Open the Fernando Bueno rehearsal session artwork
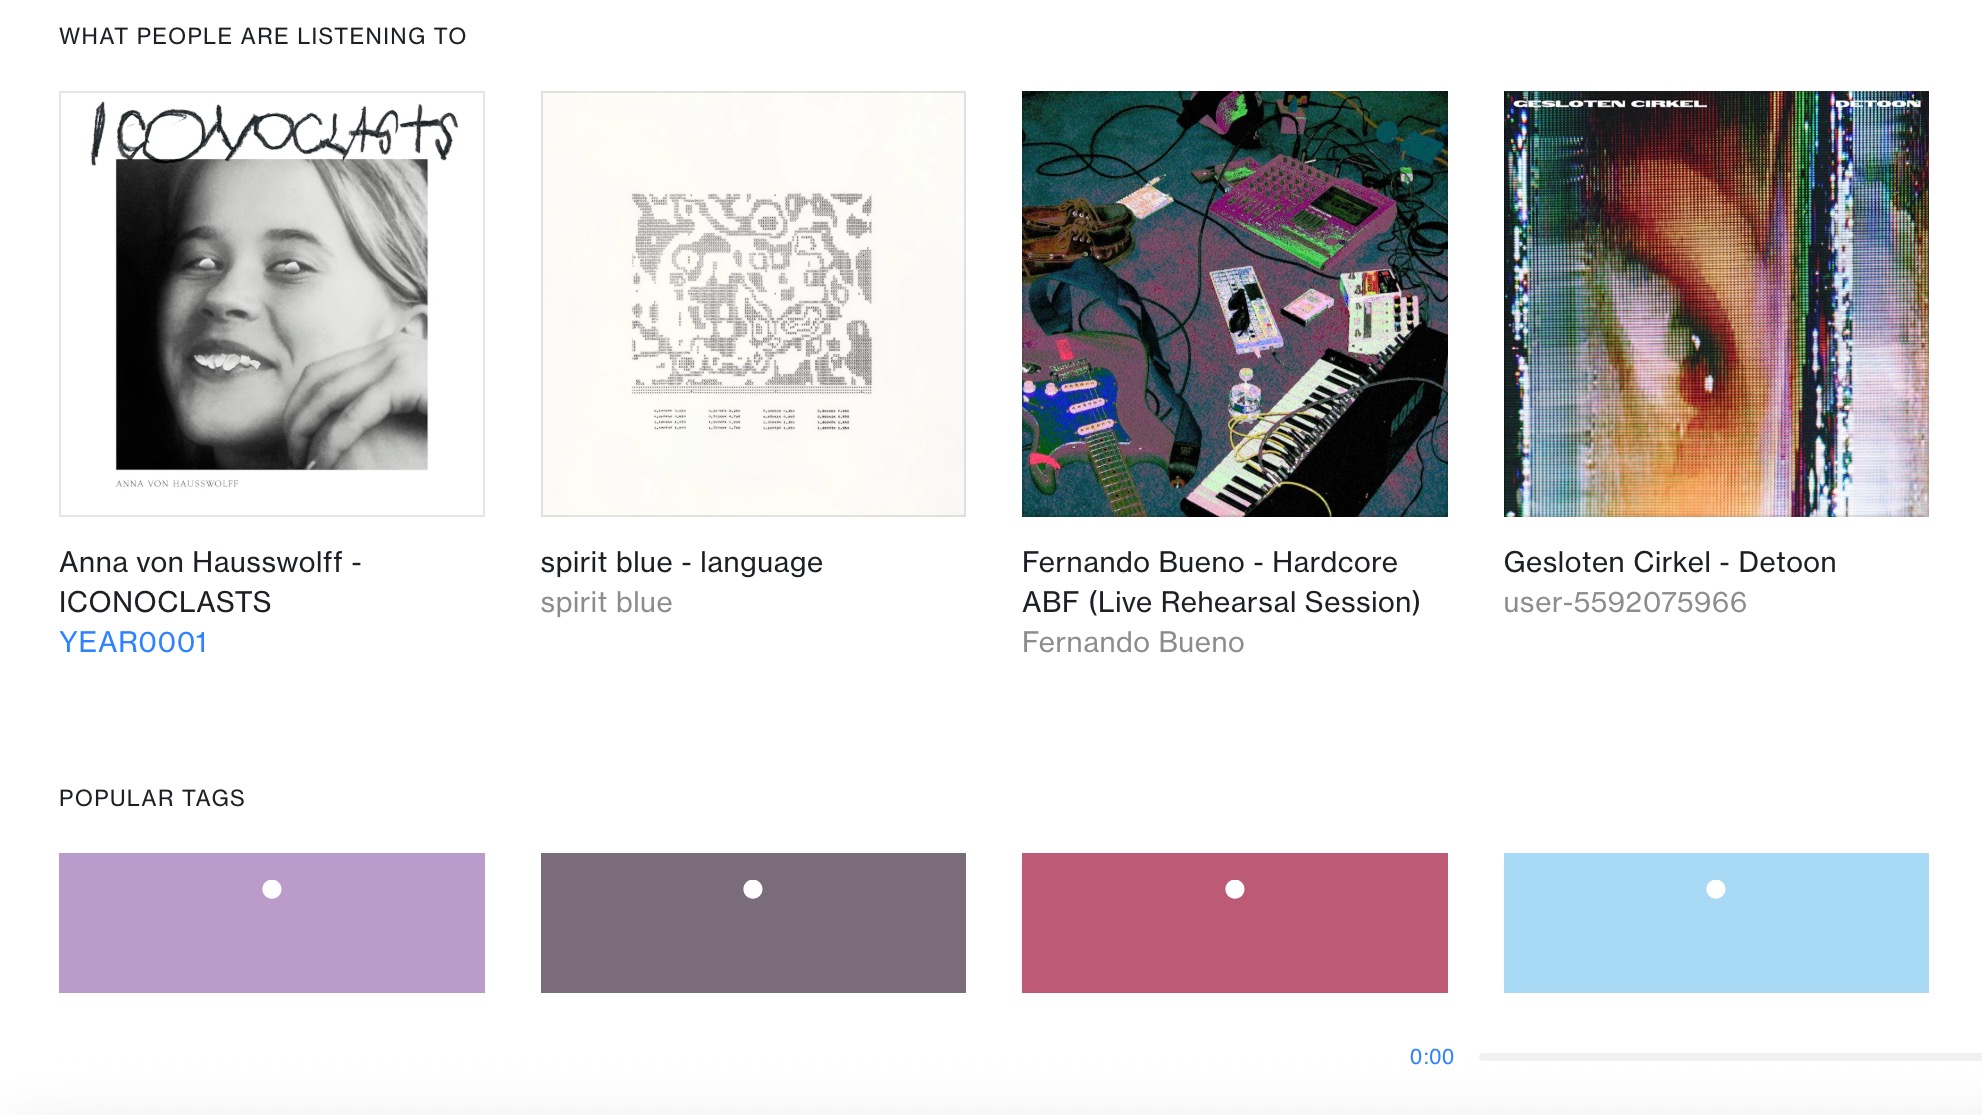 click(1235, 303)
